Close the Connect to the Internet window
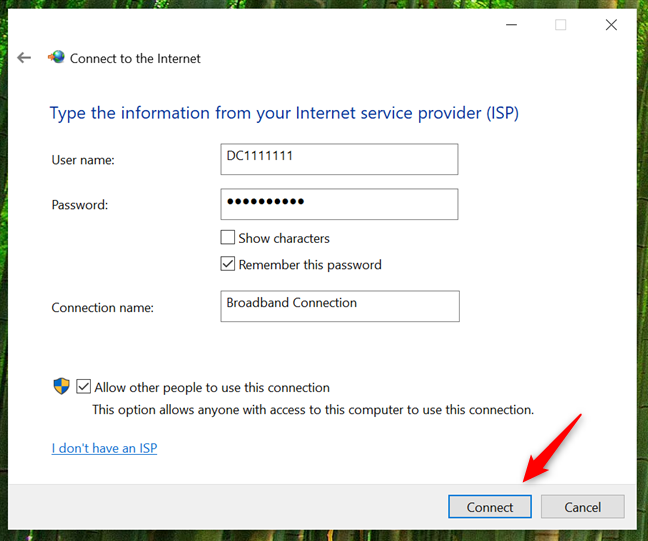648x541 pixels. (x=611, y=25)
